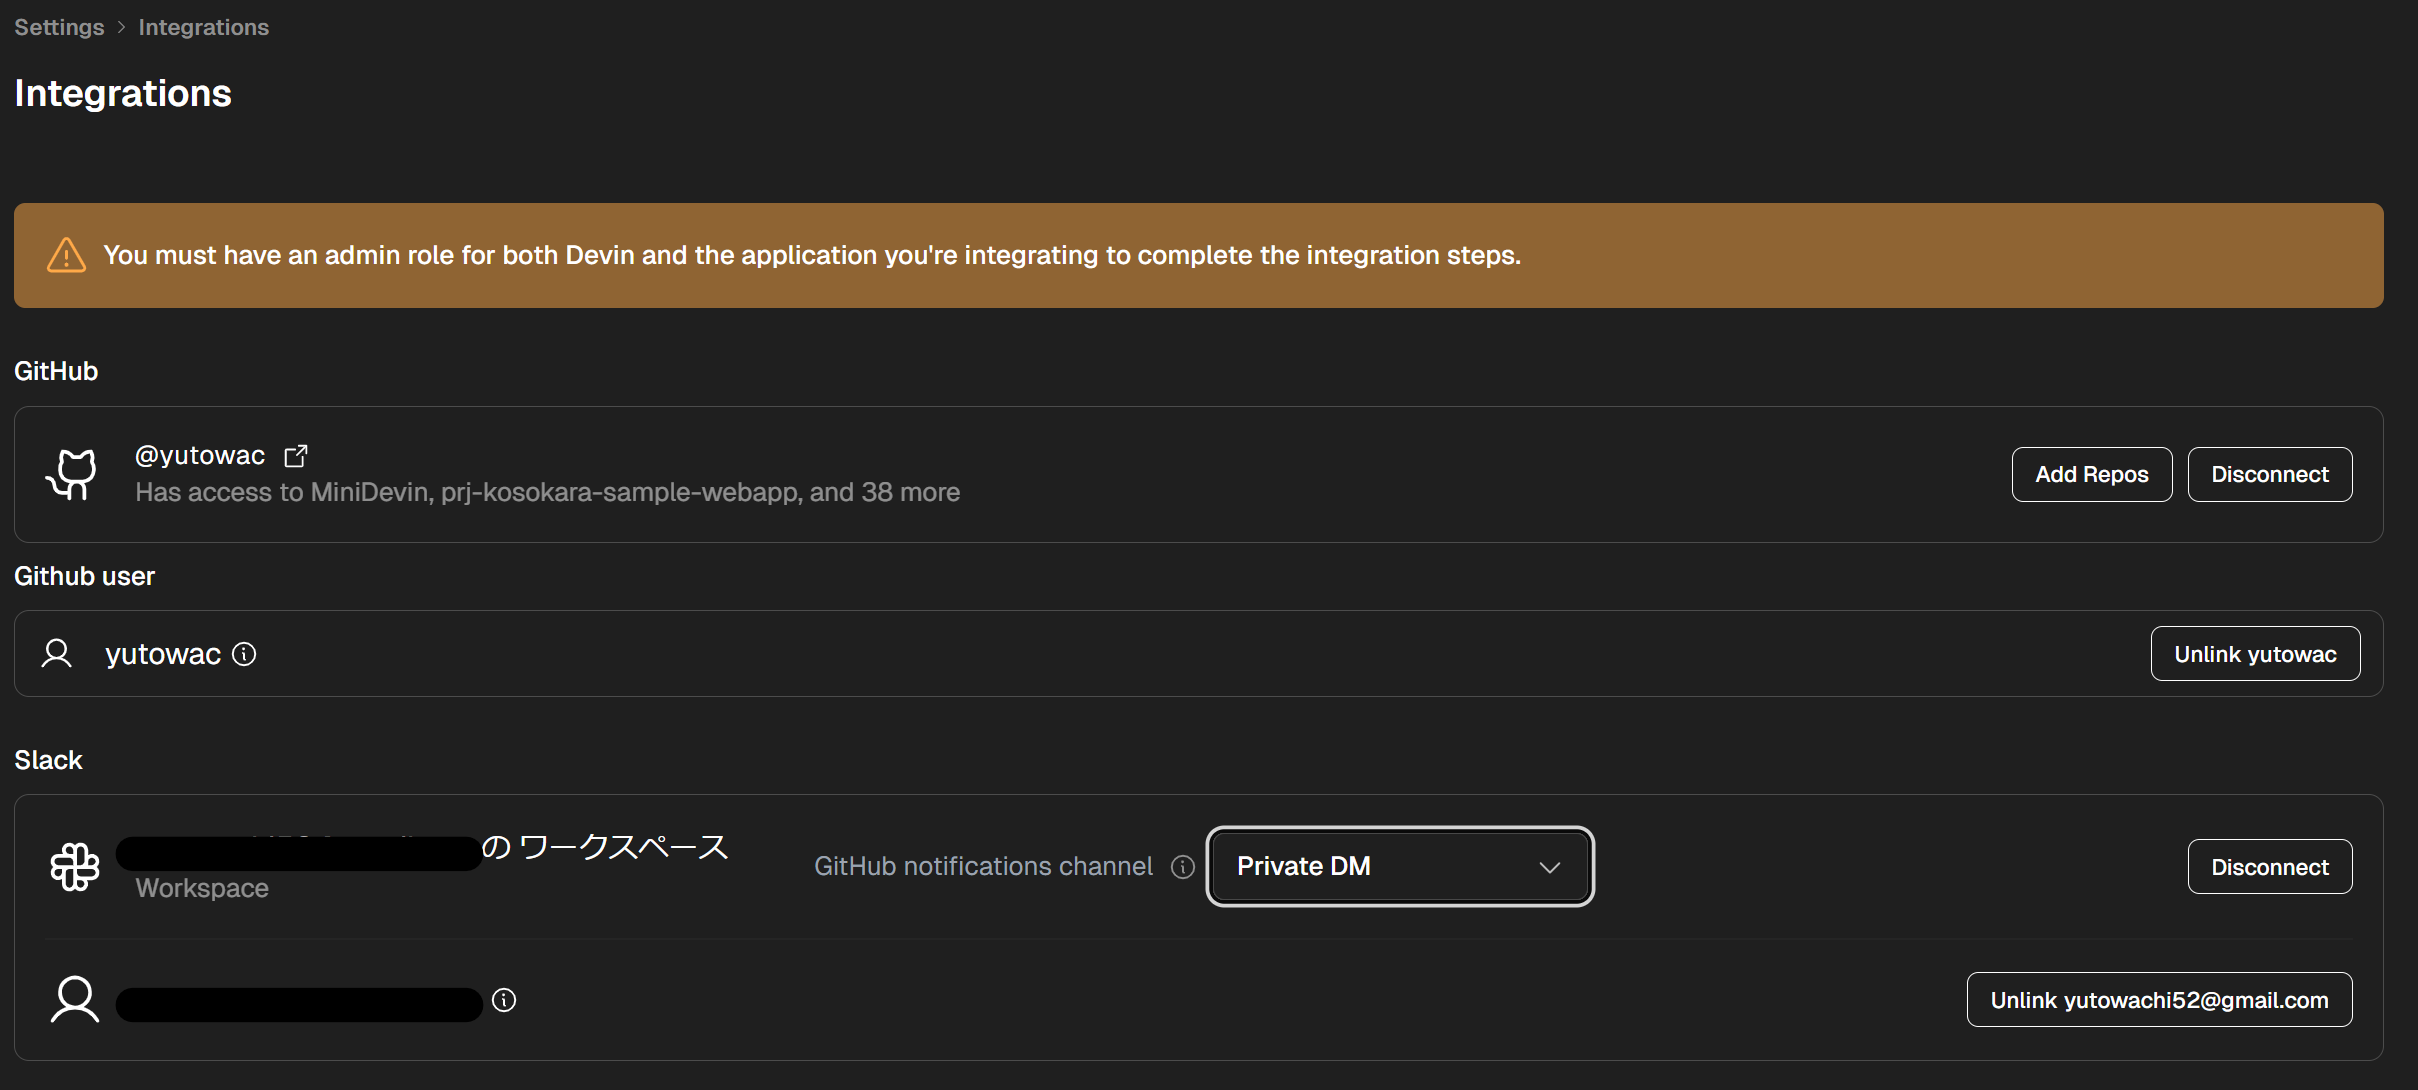The height and width of the screenshot is (1090, 2418).
Task: Click info icon beside GitHub notifications channel
Action: pyautogui.click(x=1183, y=867)
